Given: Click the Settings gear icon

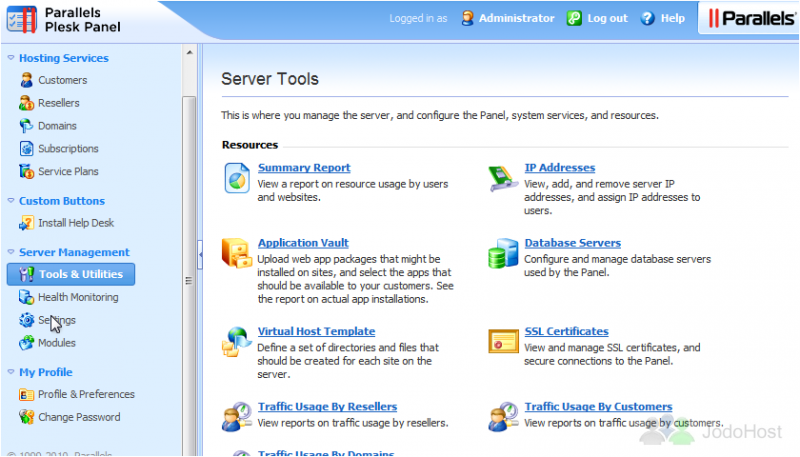Looking at the screenshot, I should pos(27,320).
